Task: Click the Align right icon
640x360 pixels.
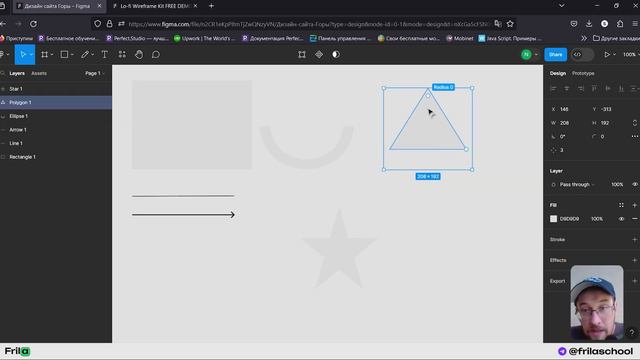Action: [580, 89]
